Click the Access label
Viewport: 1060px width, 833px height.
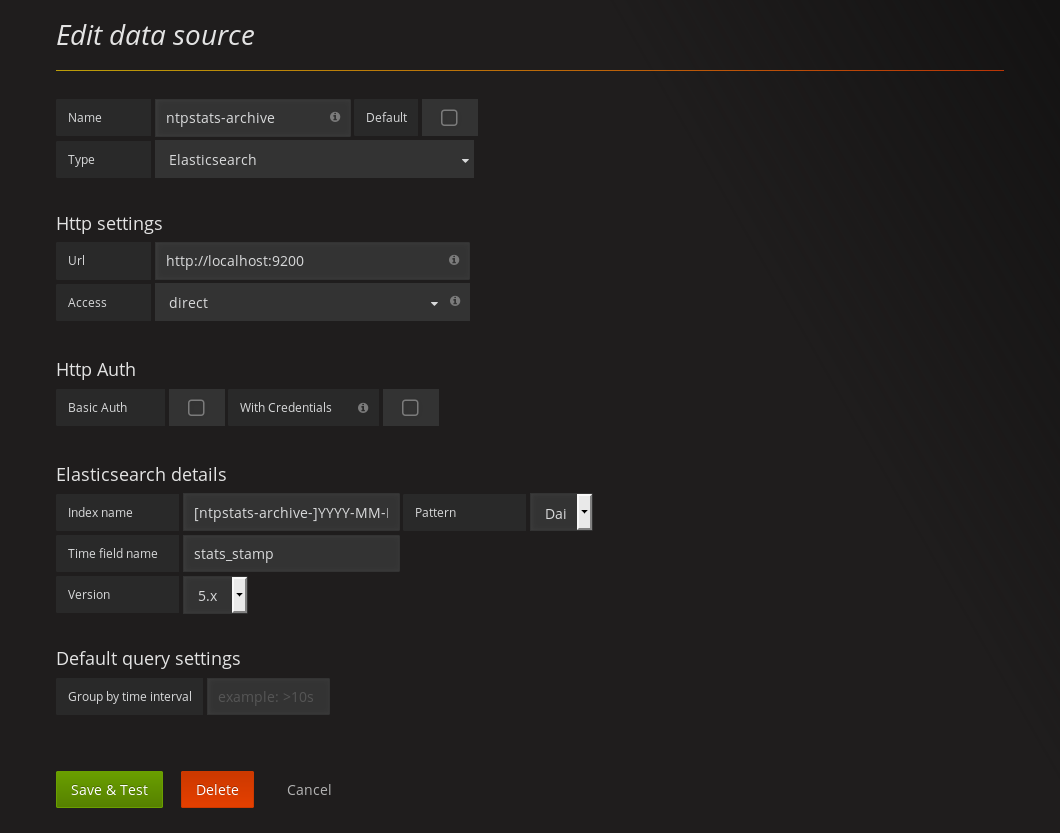[x=87, y=302]
